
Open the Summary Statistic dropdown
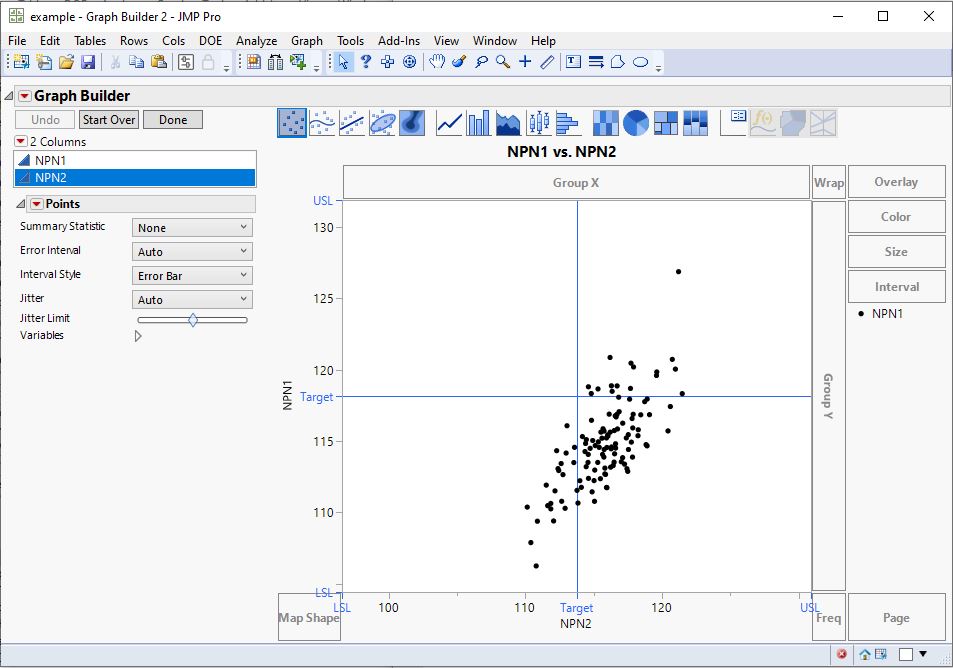point(191,226)
